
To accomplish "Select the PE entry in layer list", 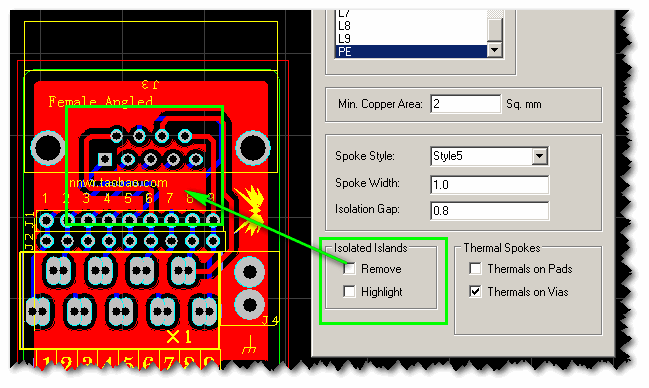I will (411, 51).
